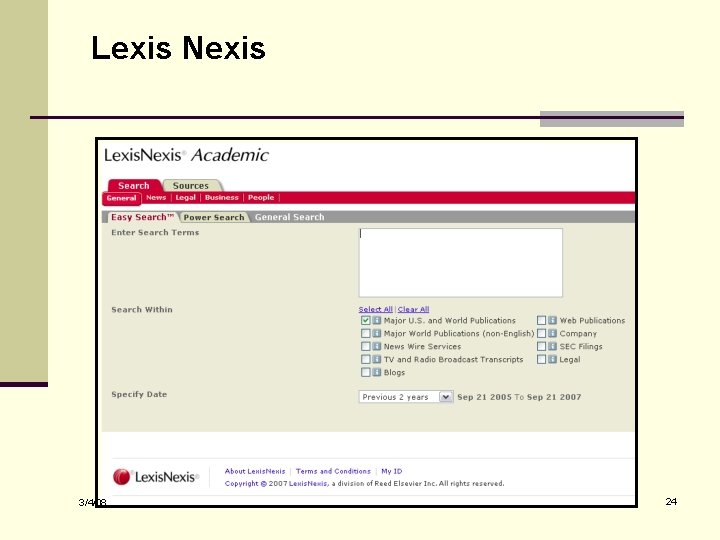
Task: Check the Legal source checkbox
Action: [541, 359]
